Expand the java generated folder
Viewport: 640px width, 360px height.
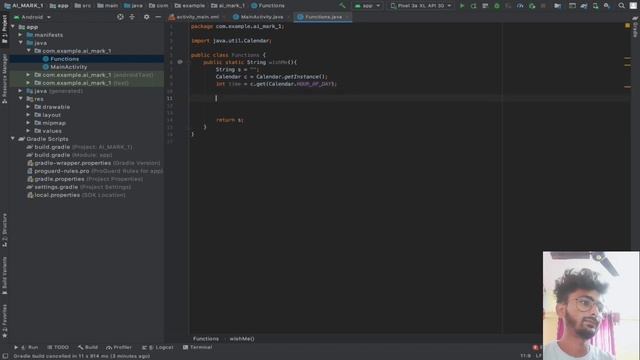(20, 91)
